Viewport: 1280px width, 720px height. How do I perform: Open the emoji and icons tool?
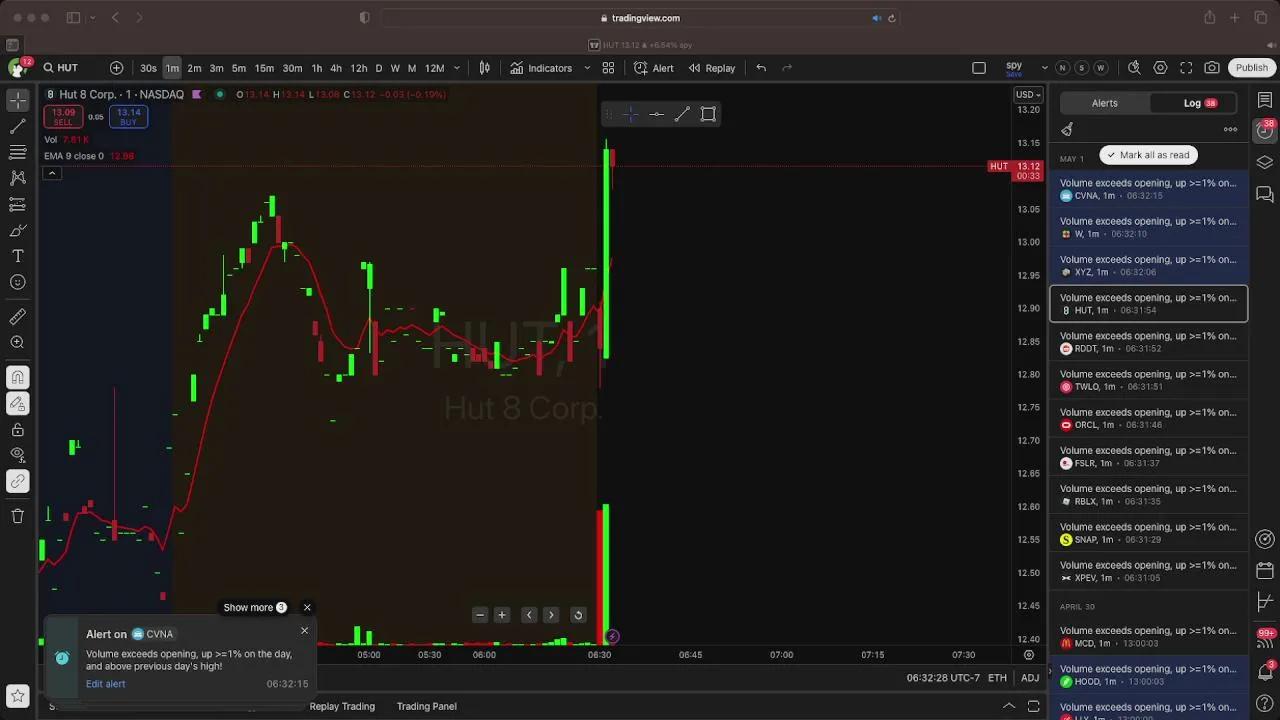(17, 282)
